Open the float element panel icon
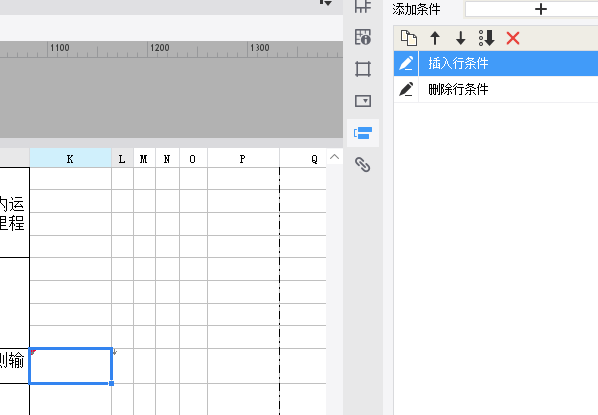This screenshot has width=598, height=415. 363,69
